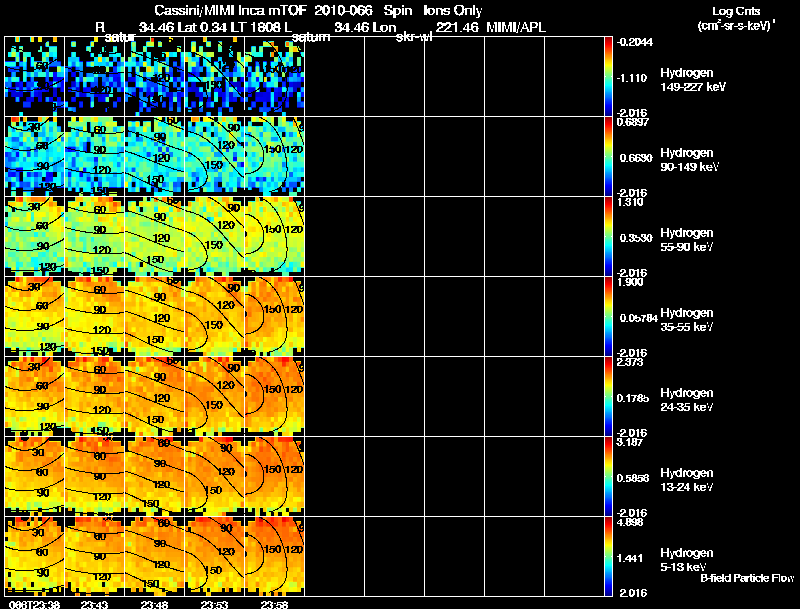Image resolution: width=800 pixels, height=609 pixels.
Task: Click the 23:53 time label
Action: tap(214, 604)
